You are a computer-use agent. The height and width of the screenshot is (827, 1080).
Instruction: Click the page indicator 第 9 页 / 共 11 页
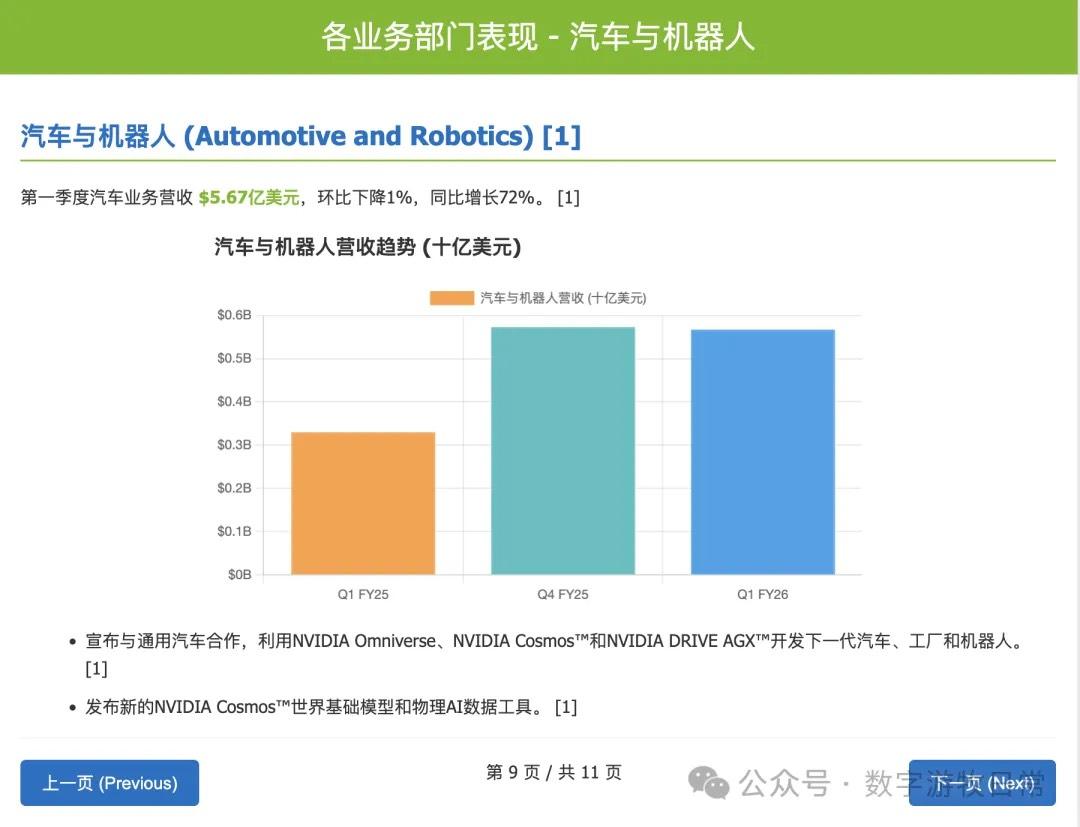(553, 772)
